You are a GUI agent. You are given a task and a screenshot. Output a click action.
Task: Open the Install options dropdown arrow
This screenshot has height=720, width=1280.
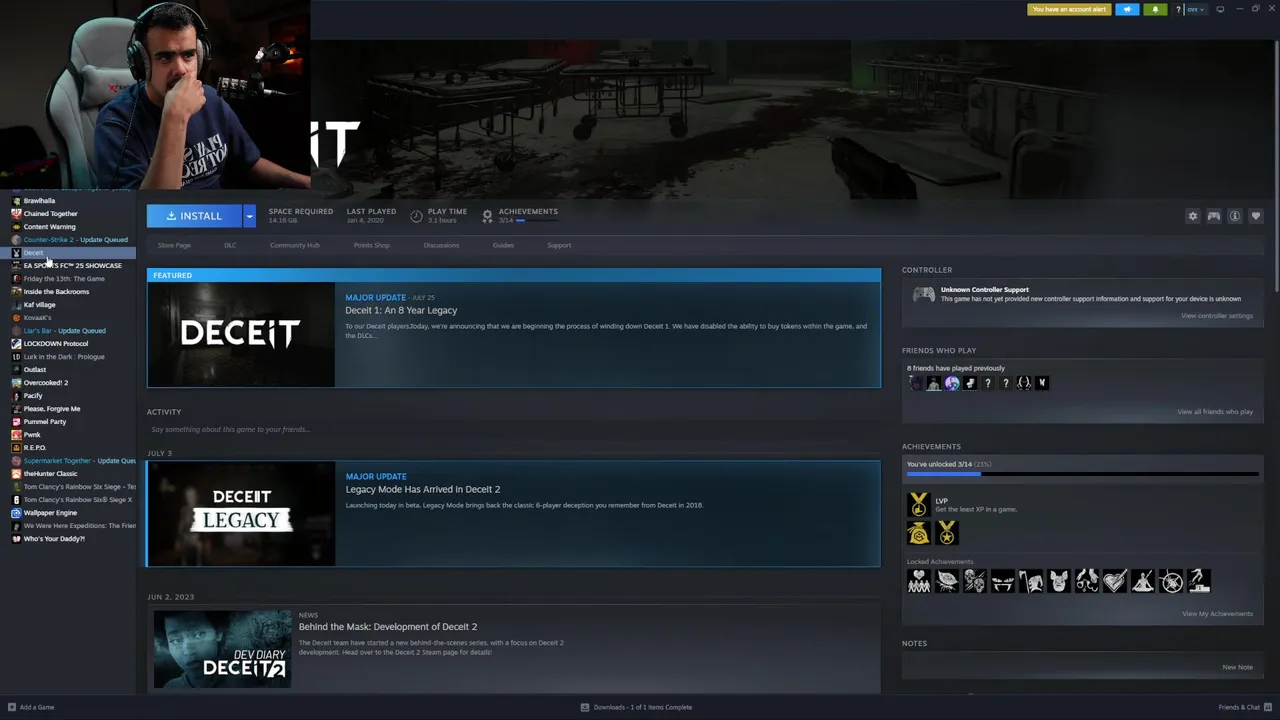coord(249,216)
